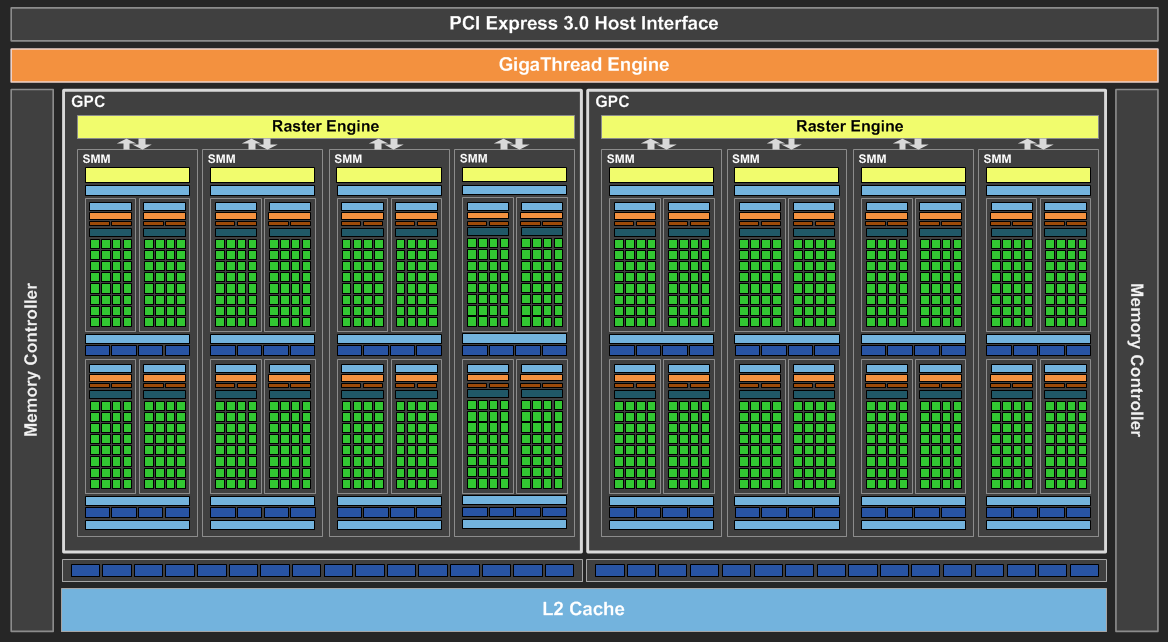Select the orange GigaThread Engine block
1168x642 pixels.
pos(584,65)
